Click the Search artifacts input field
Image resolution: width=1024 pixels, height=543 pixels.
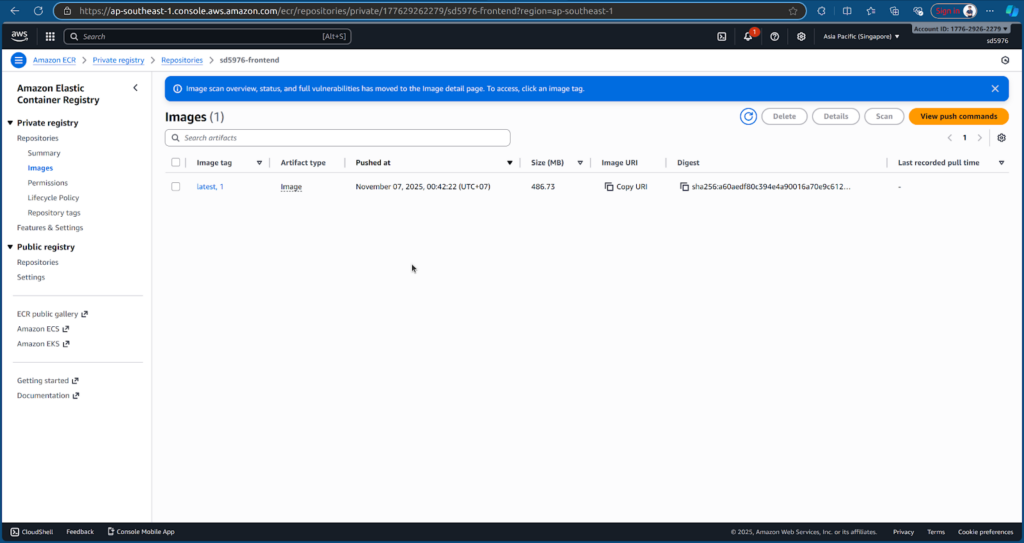click(x=338, y=138)
